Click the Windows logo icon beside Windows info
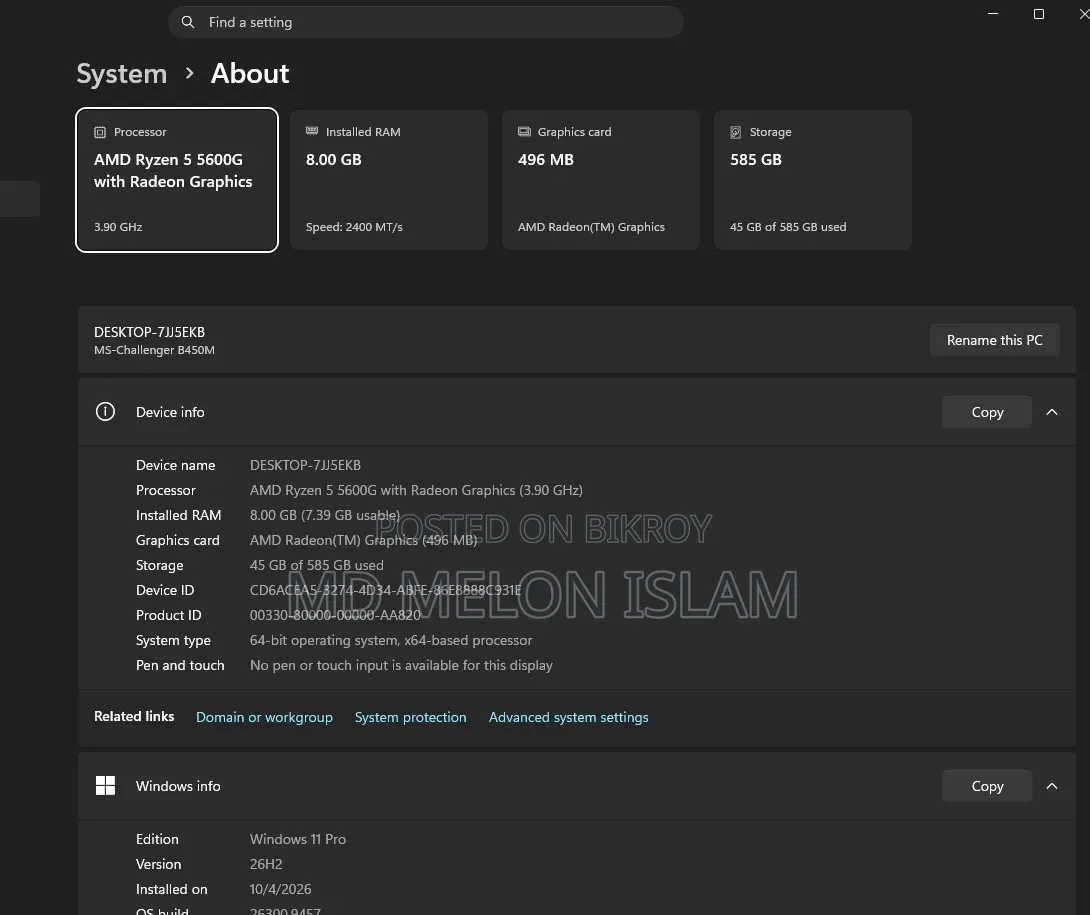The height and width of the screenshot is (915, 1090). tap(105, 786)
